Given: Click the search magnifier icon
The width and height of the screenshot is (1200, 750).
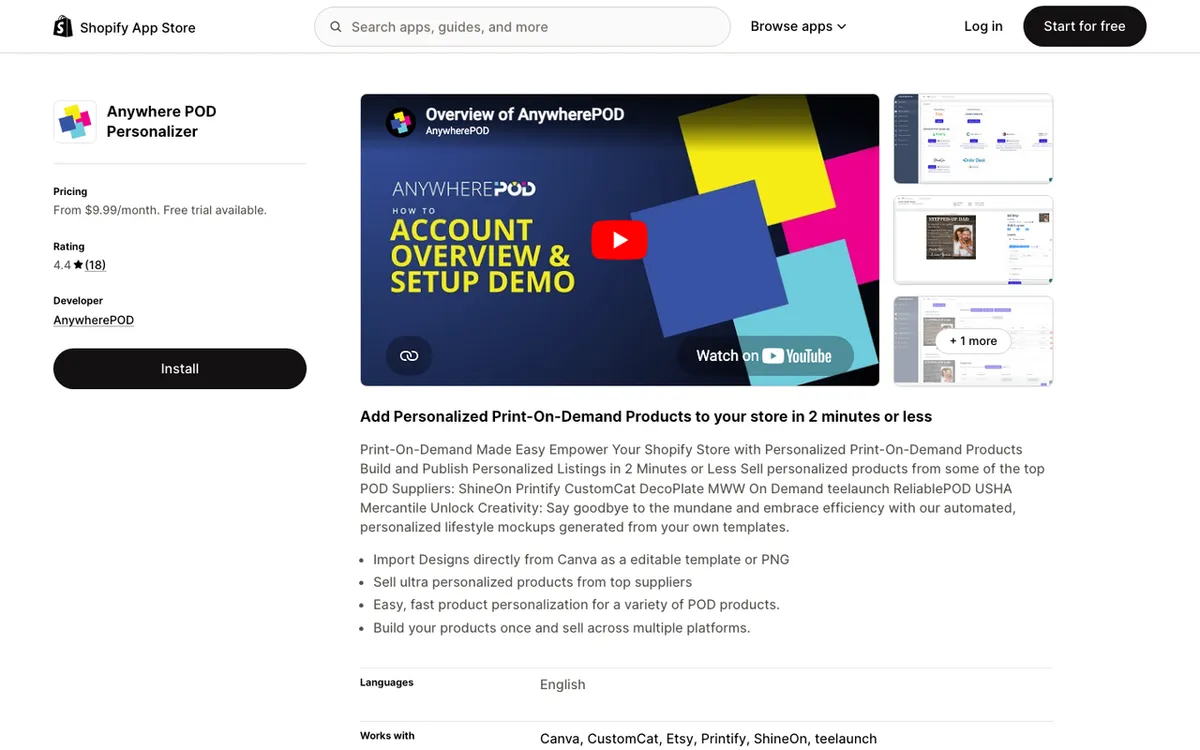Looking at the screenshot, I should [x=336, y=27].
